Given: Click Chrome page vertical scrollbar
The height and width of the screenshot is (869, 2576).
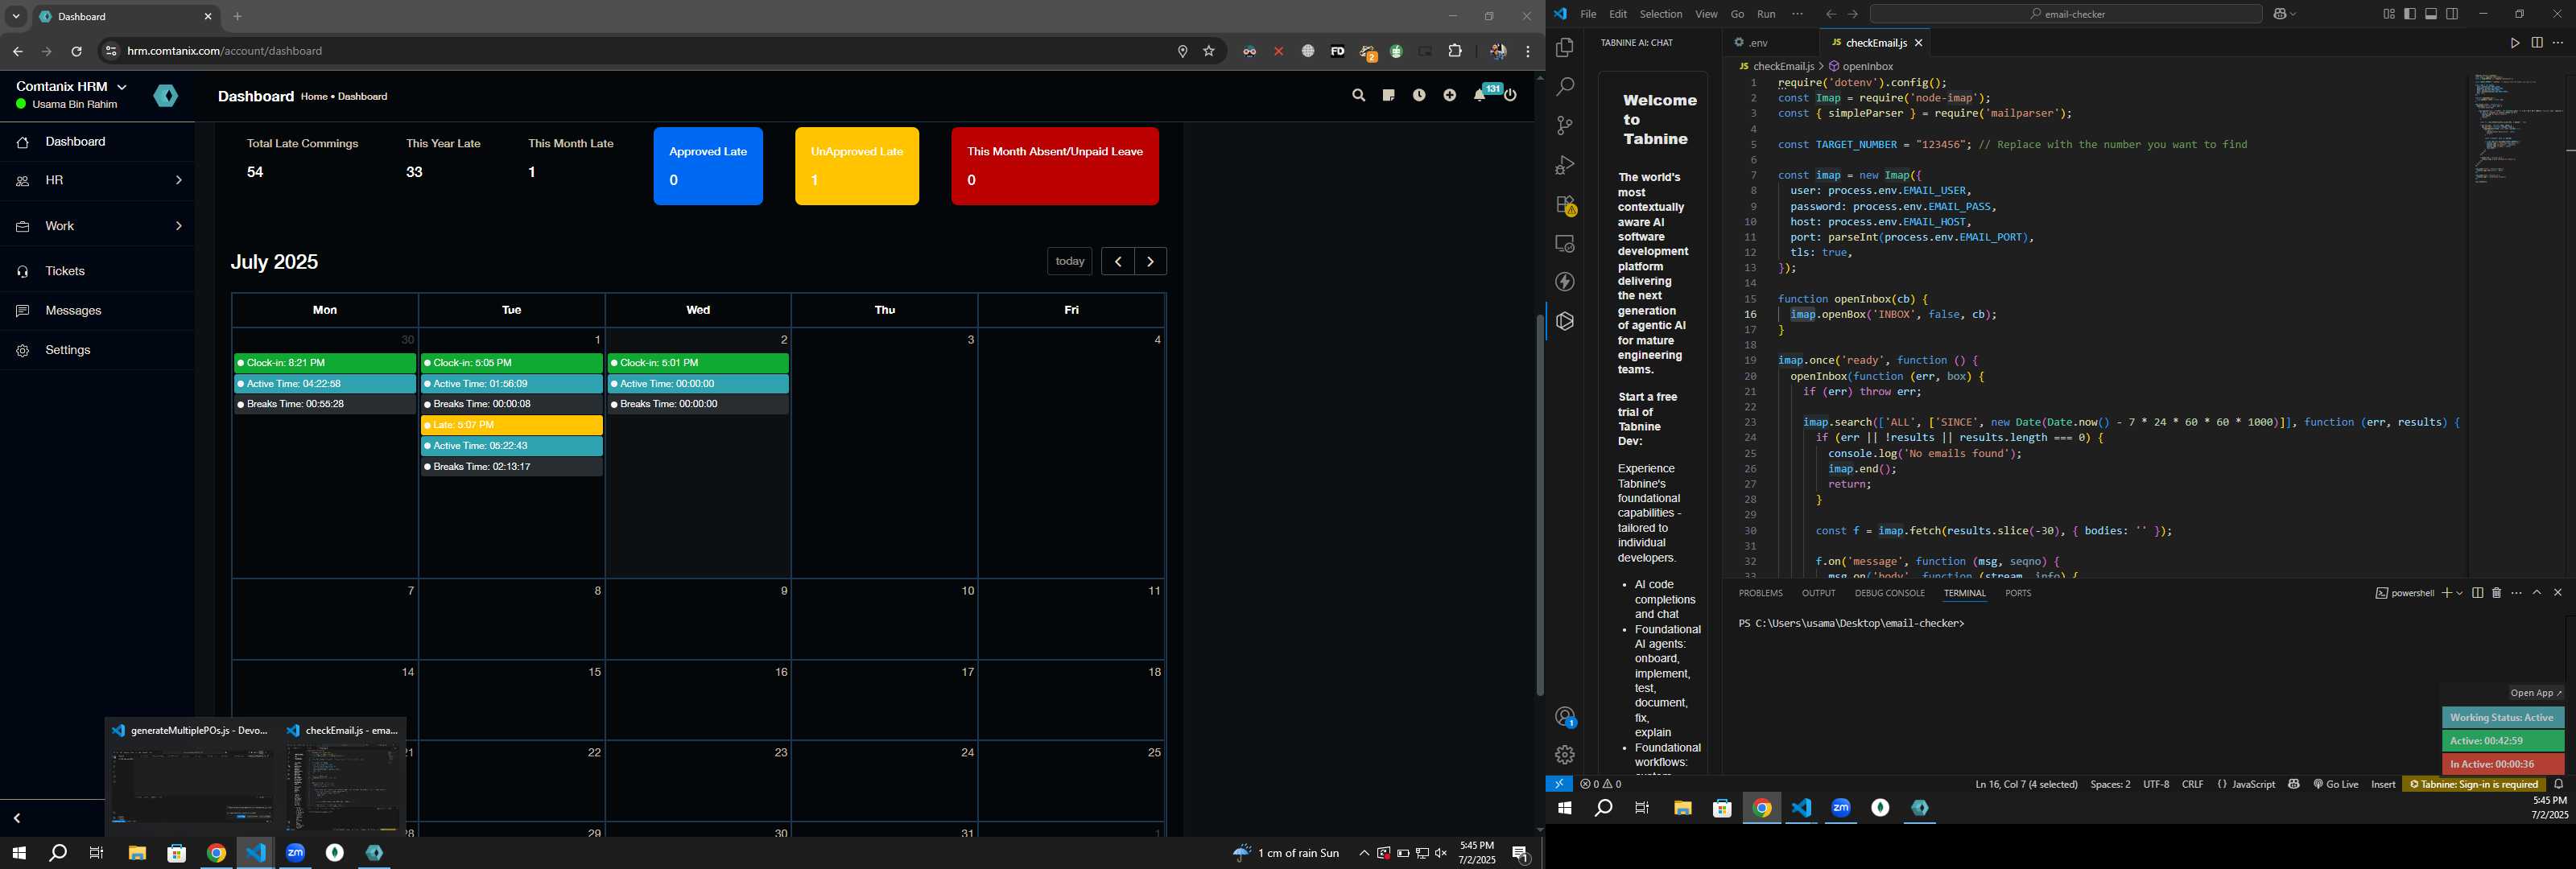Looking at the screenshot, I should [x=1539, y=505].
